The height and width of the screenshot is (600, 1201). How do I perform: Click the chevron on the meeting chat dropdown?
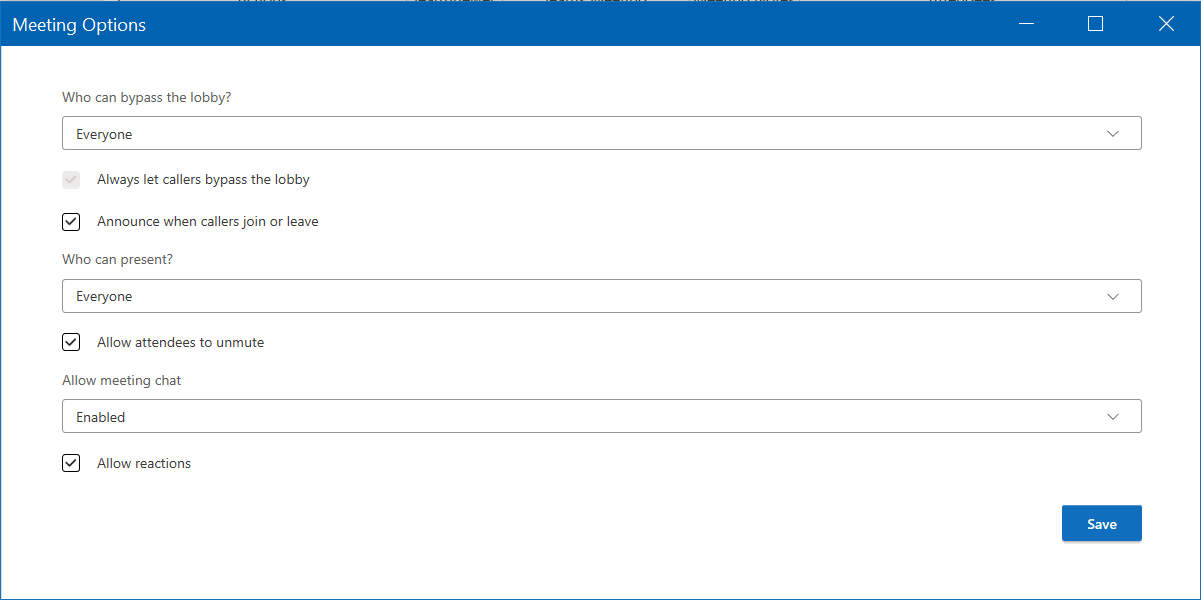[1112, 415]
